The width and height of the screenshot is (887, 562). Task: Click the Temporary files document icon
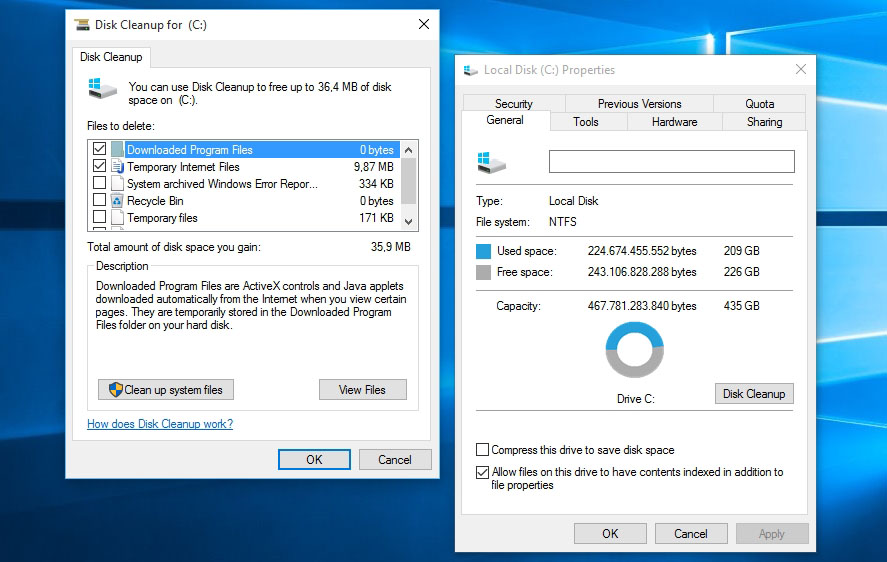coord(117,217)
